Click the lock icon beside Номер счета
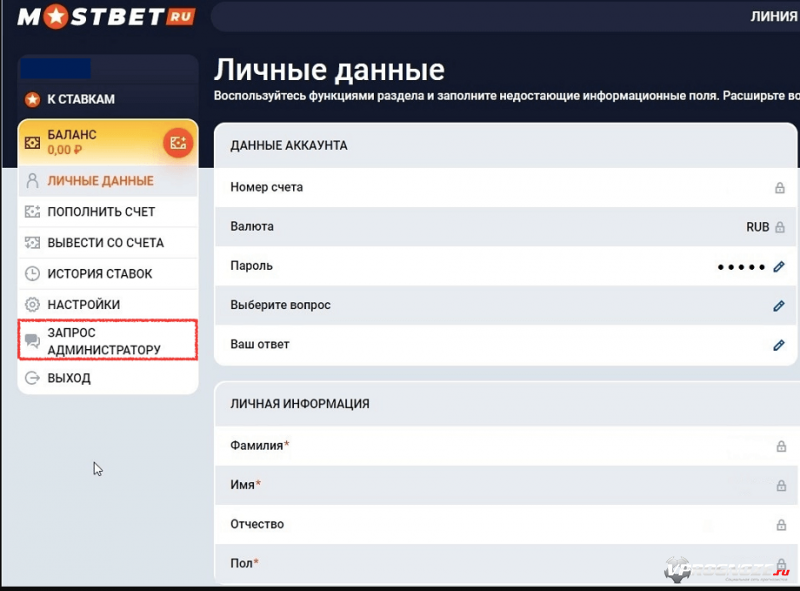 (779, 186)
